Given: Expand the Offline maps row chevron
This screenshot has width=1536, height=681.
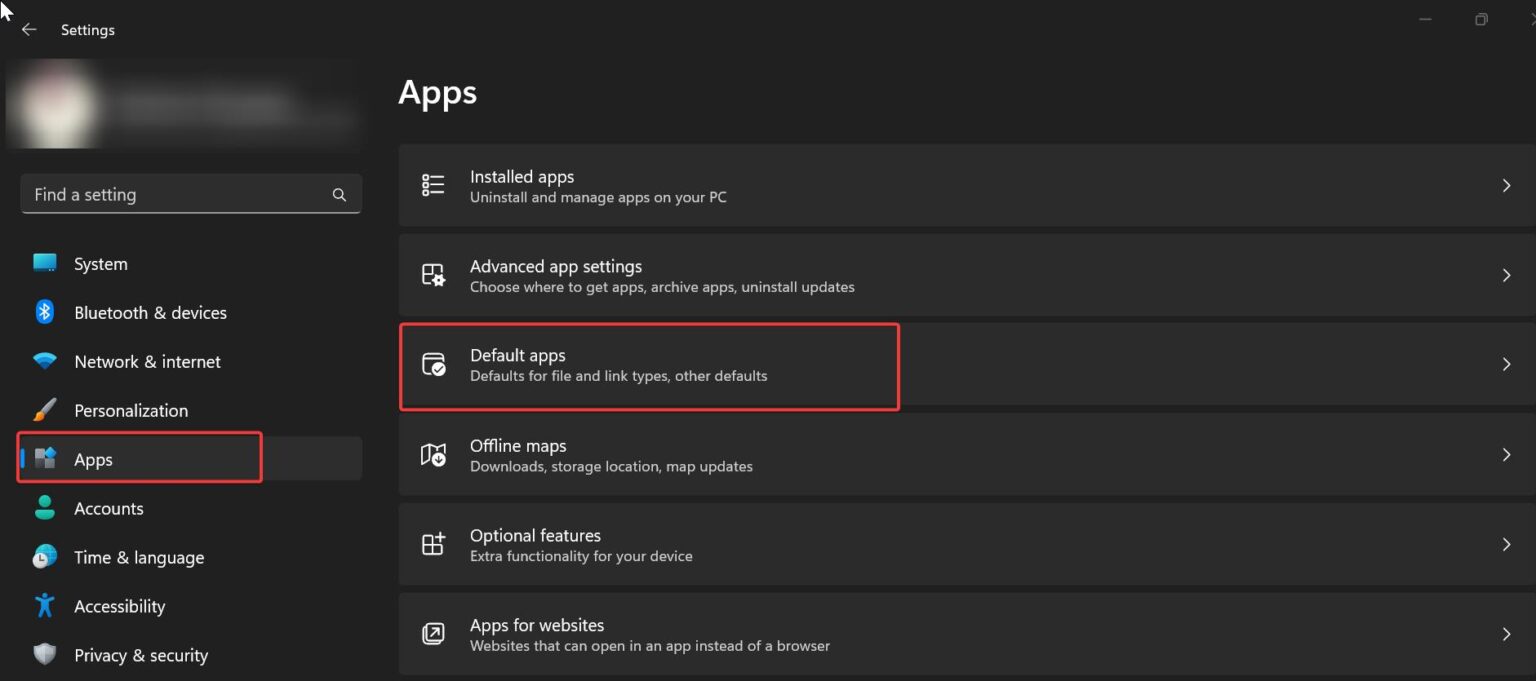Looking at the screenshot, I should click(x=1506, y=455).
